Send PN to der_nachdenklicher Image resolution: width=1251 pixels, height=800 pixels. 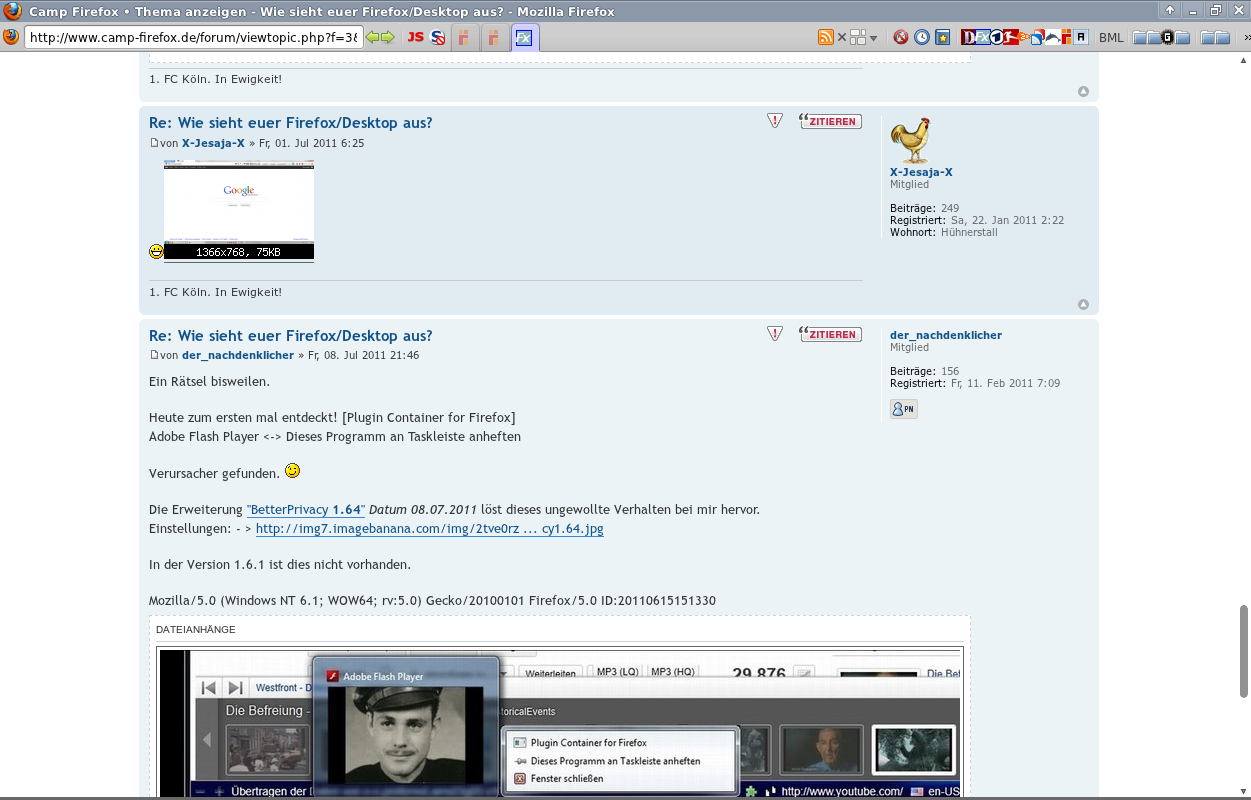pos(903,409)
